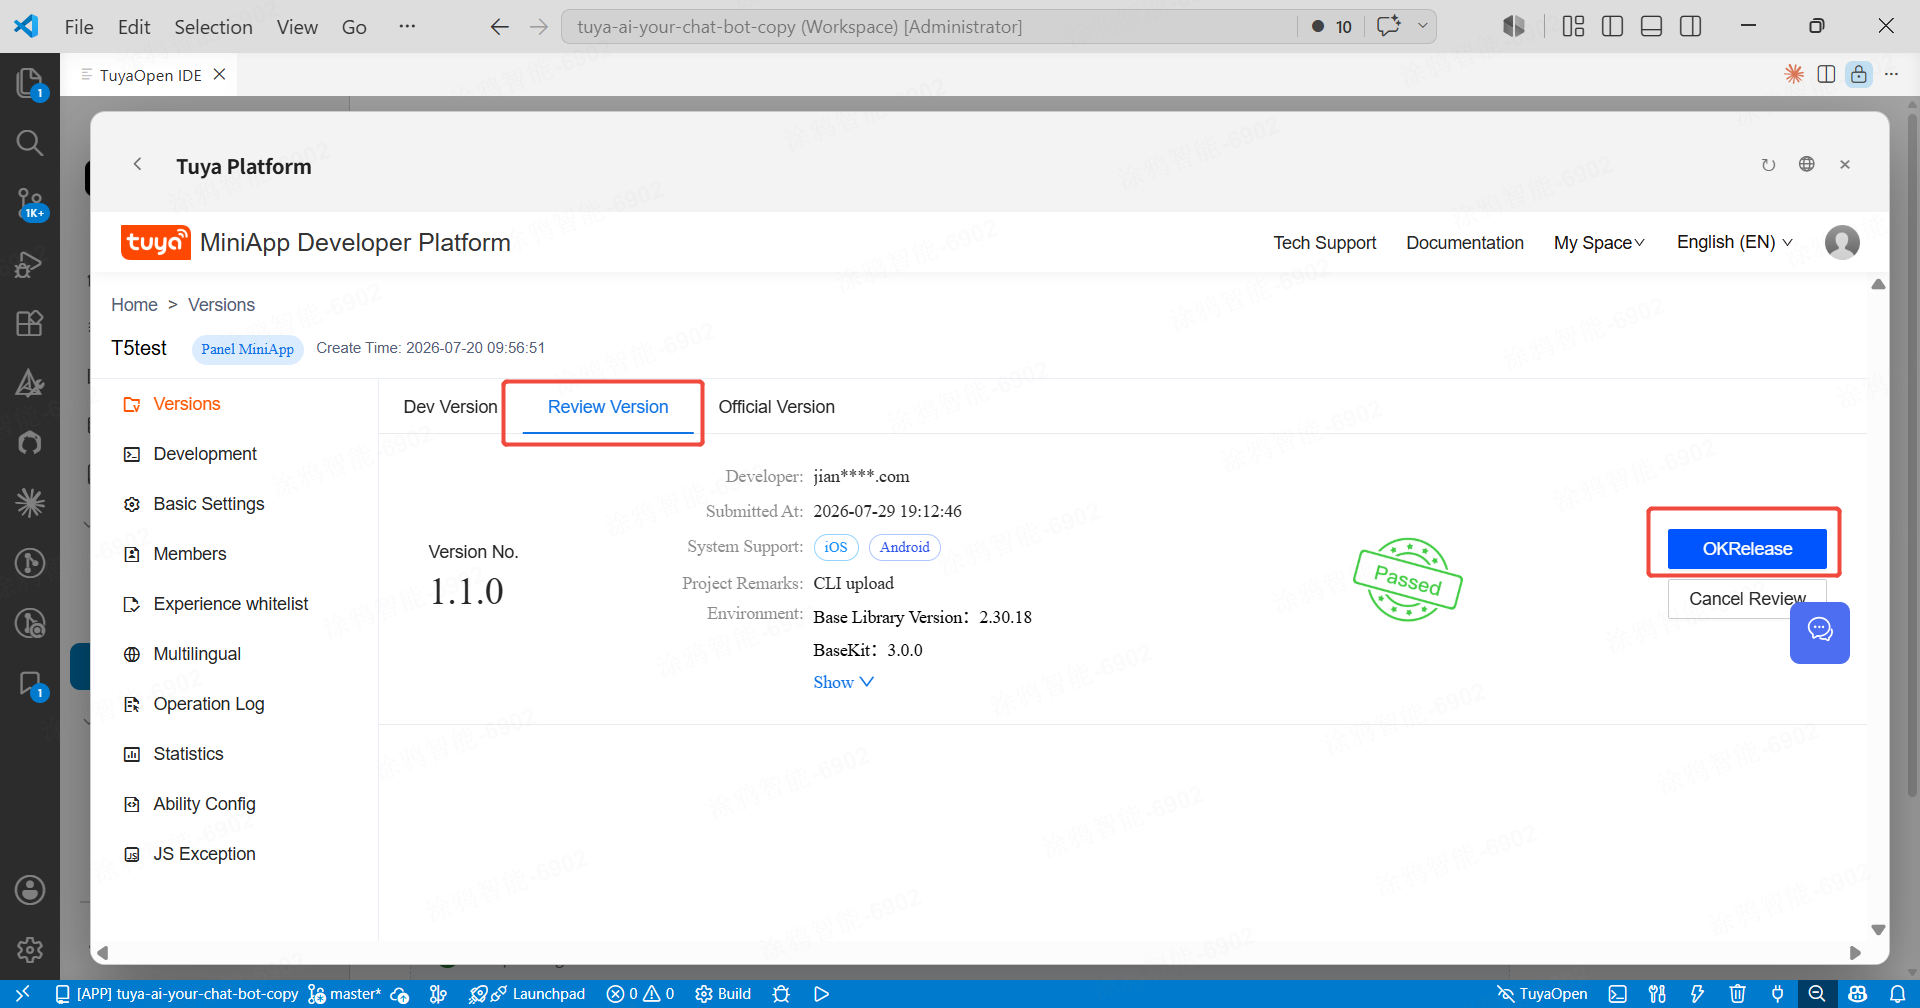The image size is (1920, 1008).
Task: Close the Tuya Platform panel
Action: coord(1845,165)
